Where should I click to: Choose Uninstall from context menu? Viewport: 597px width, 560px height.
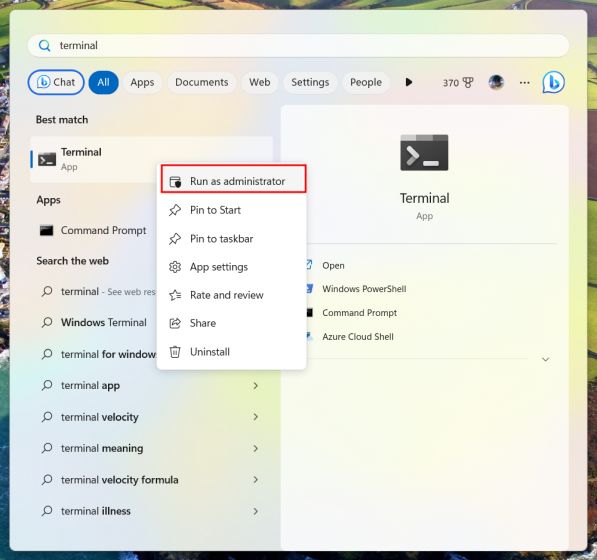pyautogui.click(x=231, y=352)
